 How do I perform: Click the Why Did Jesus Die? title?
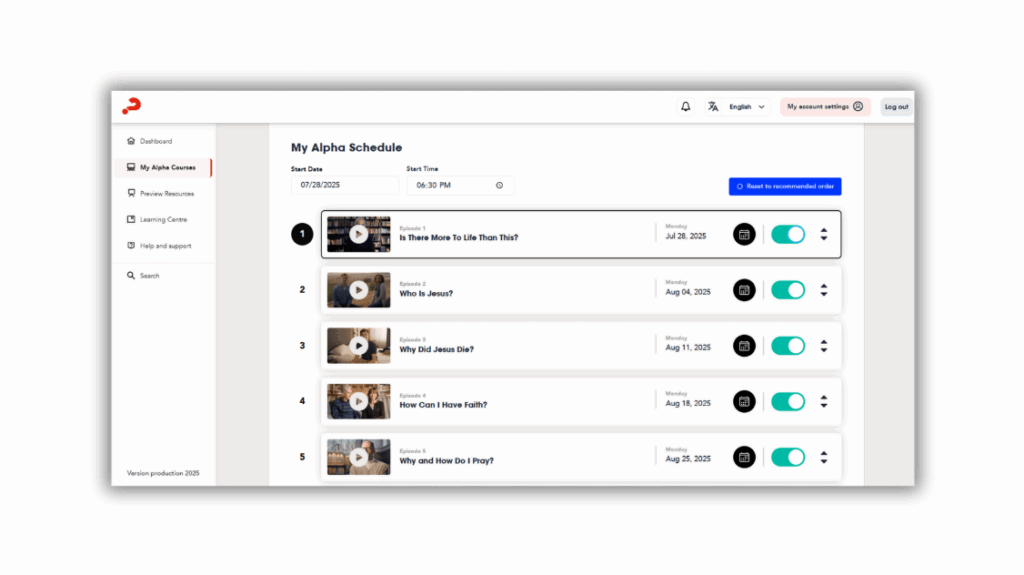click(x=436, y=350)
